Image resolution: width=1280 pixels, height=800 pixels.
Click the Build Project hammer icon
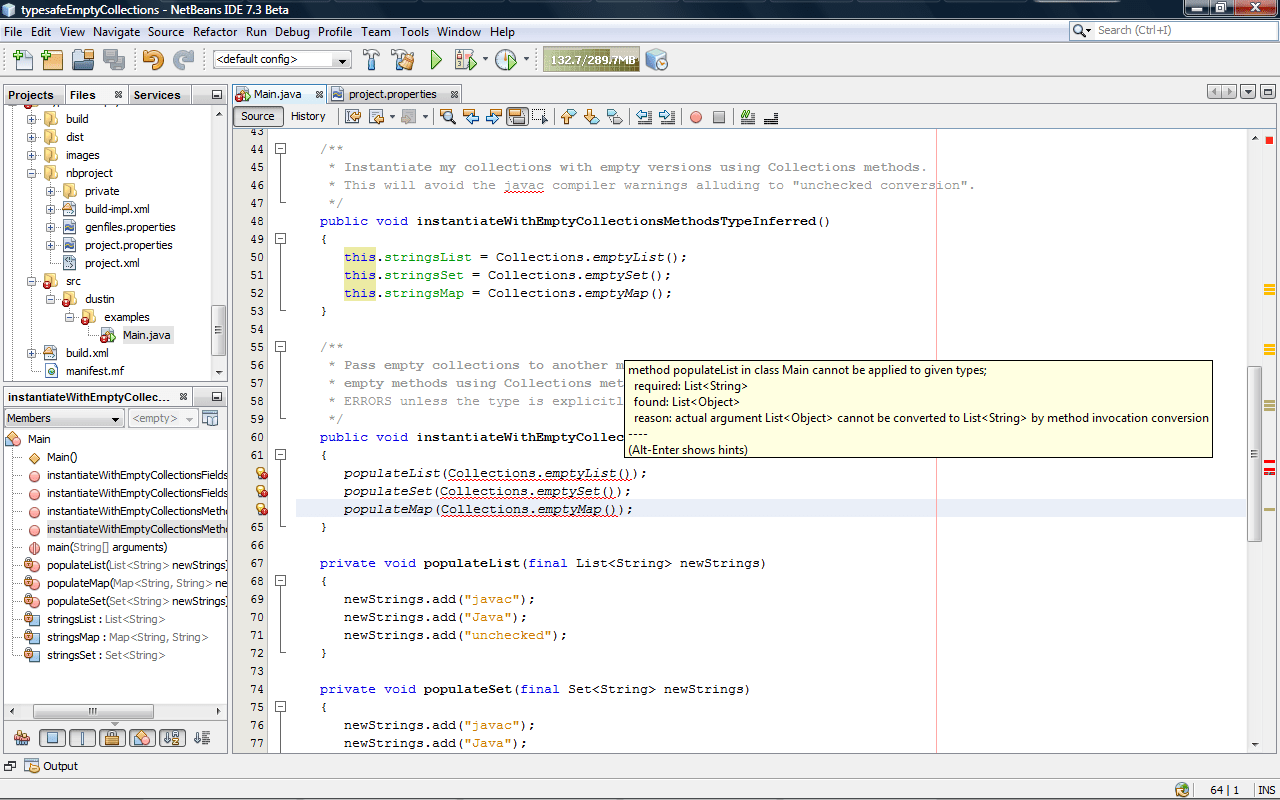point(371,60)
